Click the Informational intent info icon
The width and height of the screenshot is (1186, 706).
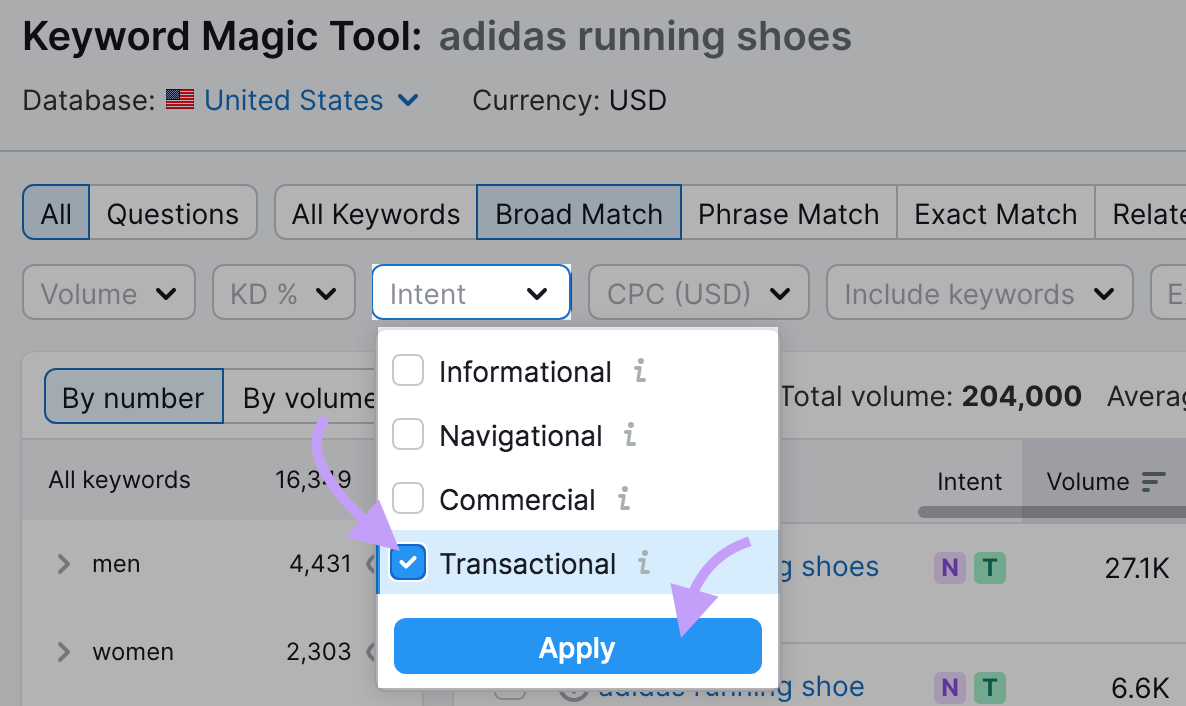coord(640,371)
